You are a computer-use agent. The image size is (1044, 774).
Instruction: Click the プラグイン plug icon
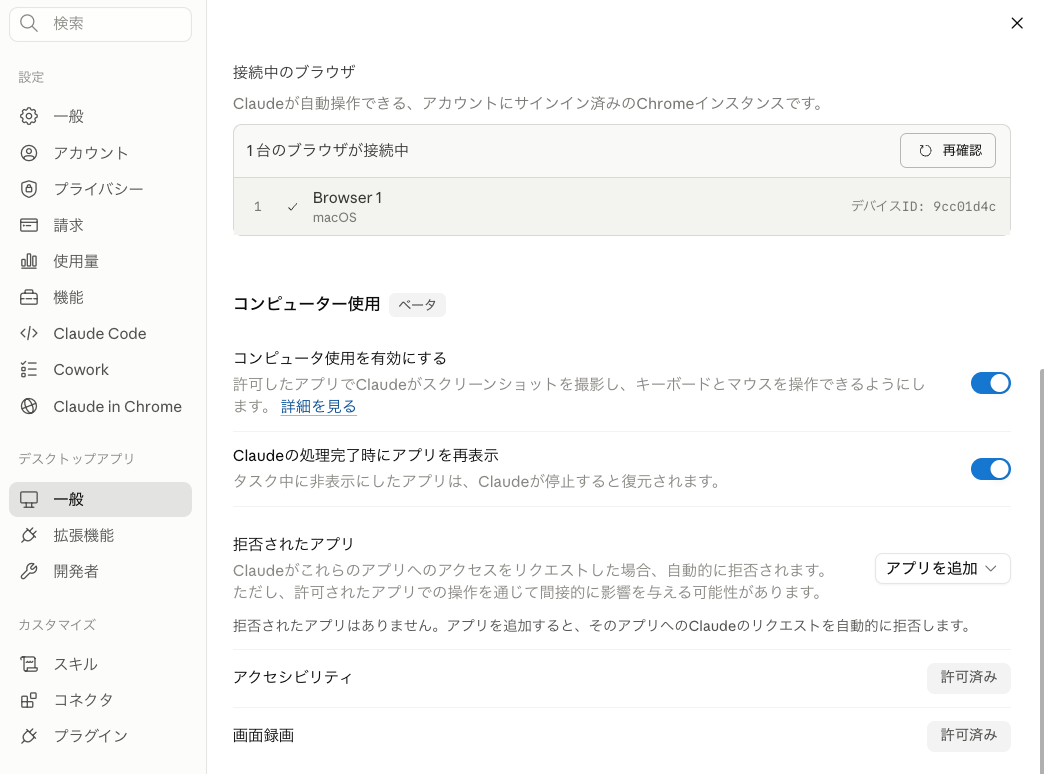click(x=29, y=736)
